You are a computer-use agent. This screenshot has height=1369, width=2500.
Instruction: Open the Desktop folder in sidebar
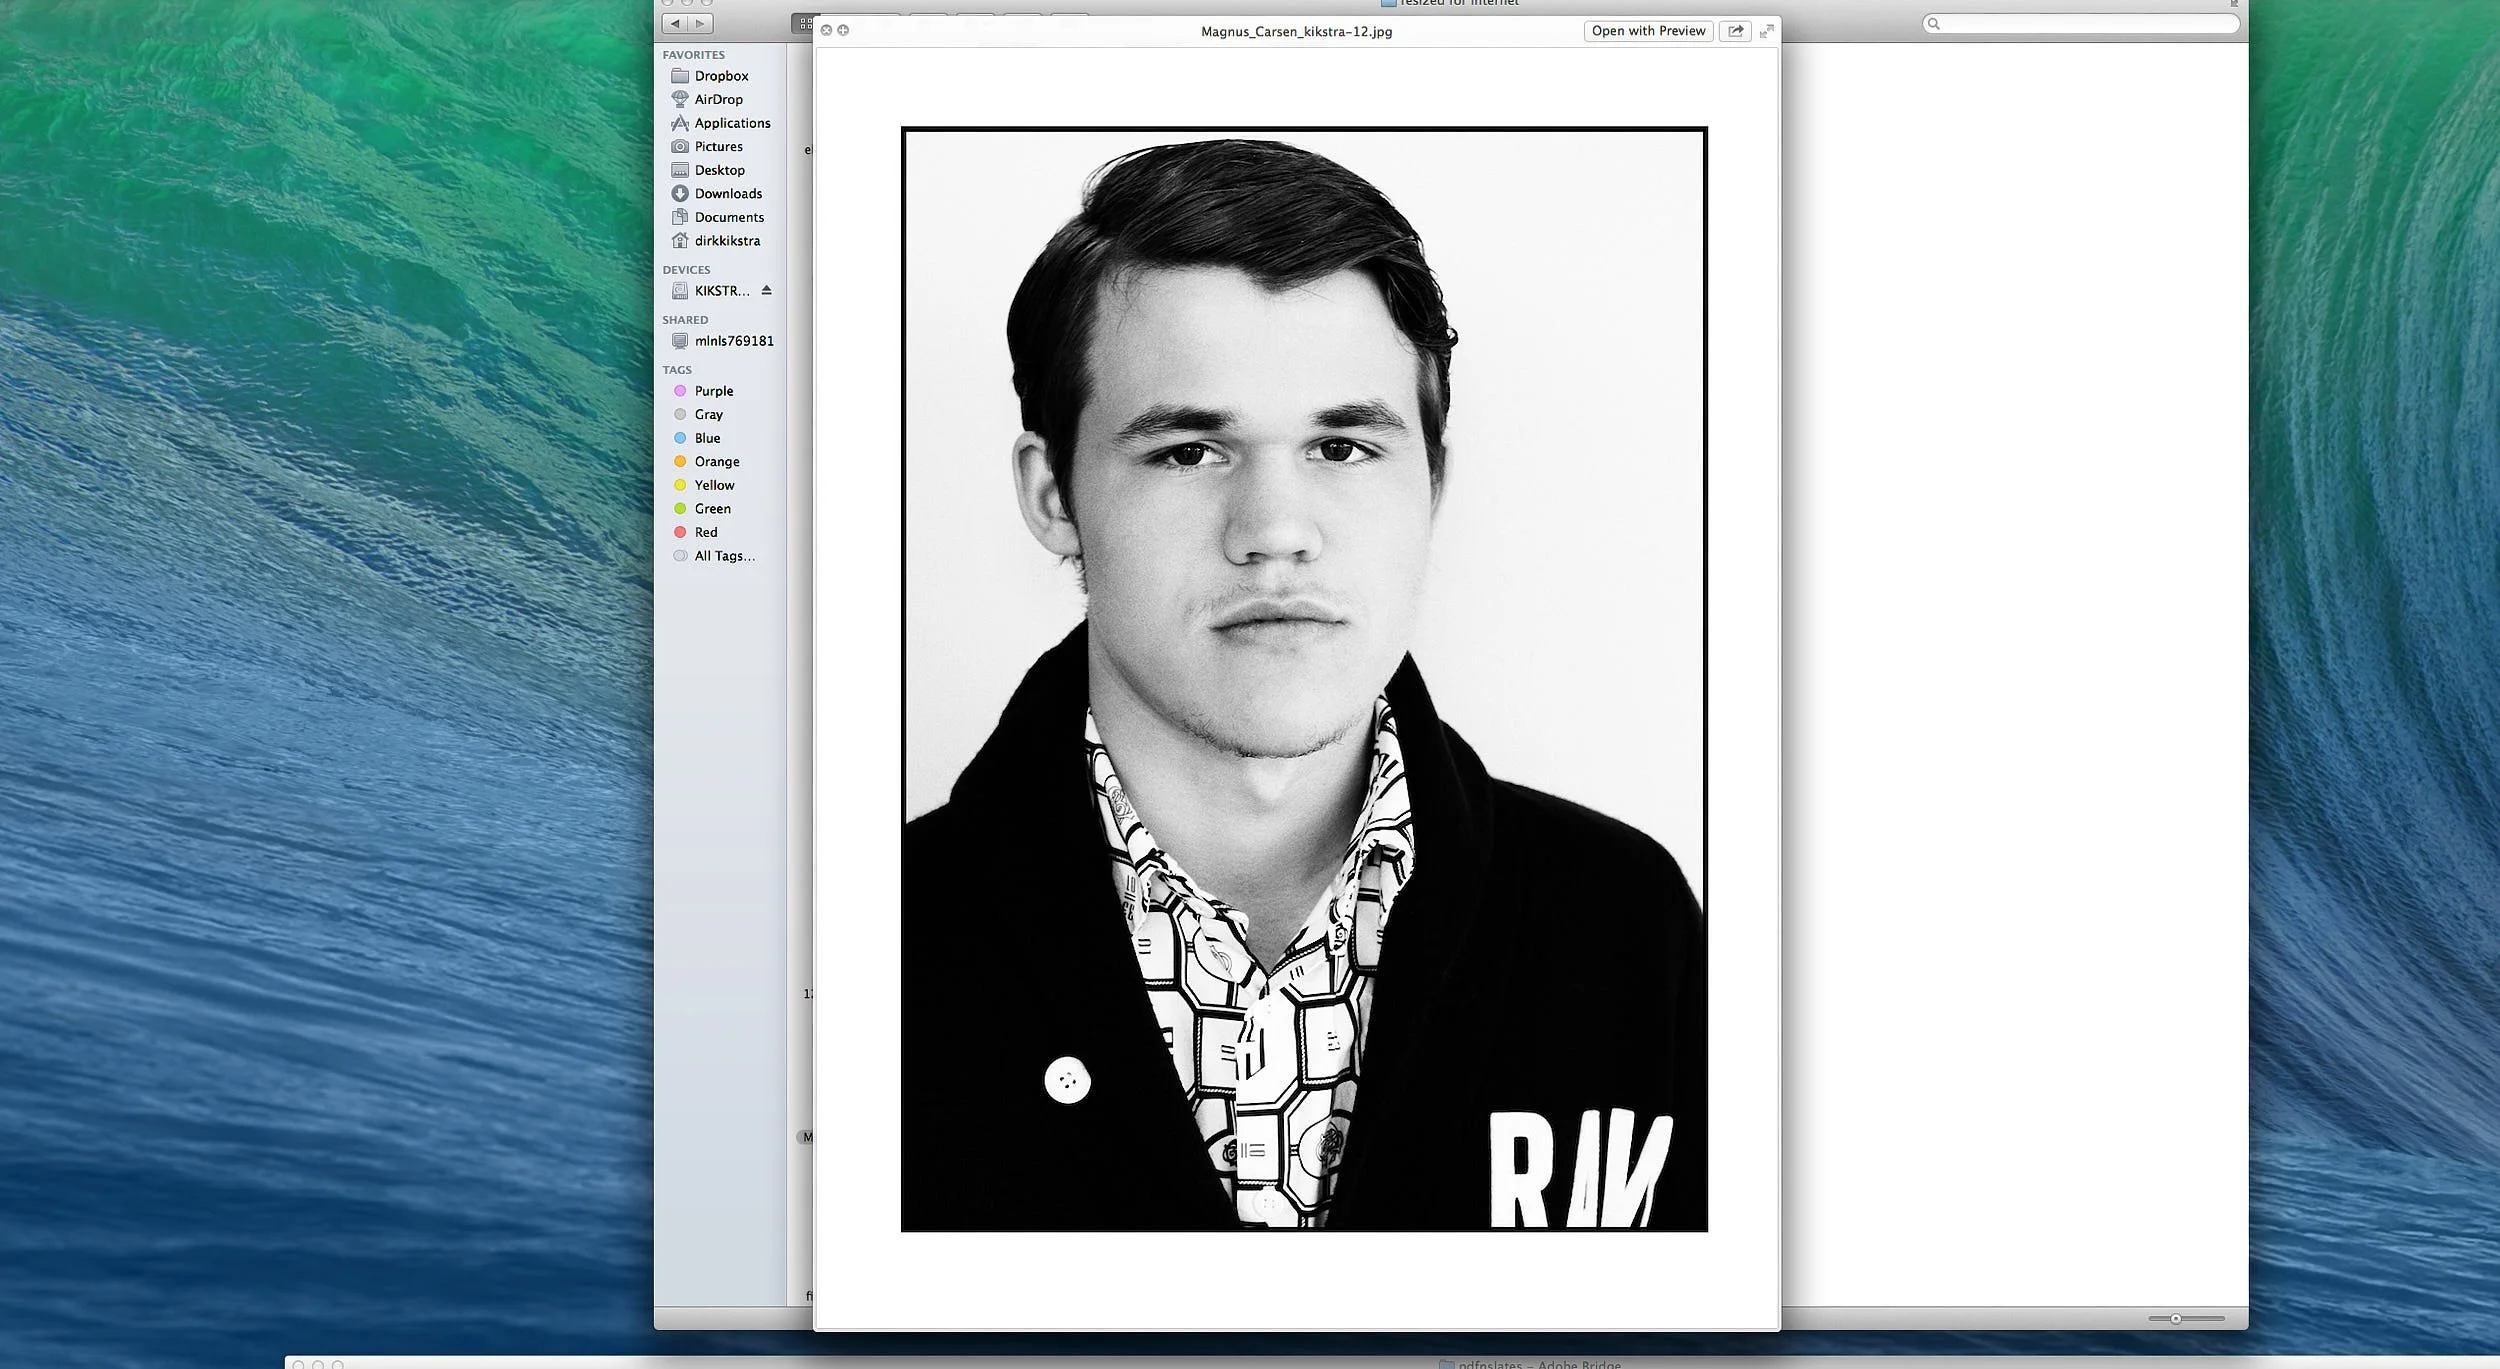(x=719, y=170)
